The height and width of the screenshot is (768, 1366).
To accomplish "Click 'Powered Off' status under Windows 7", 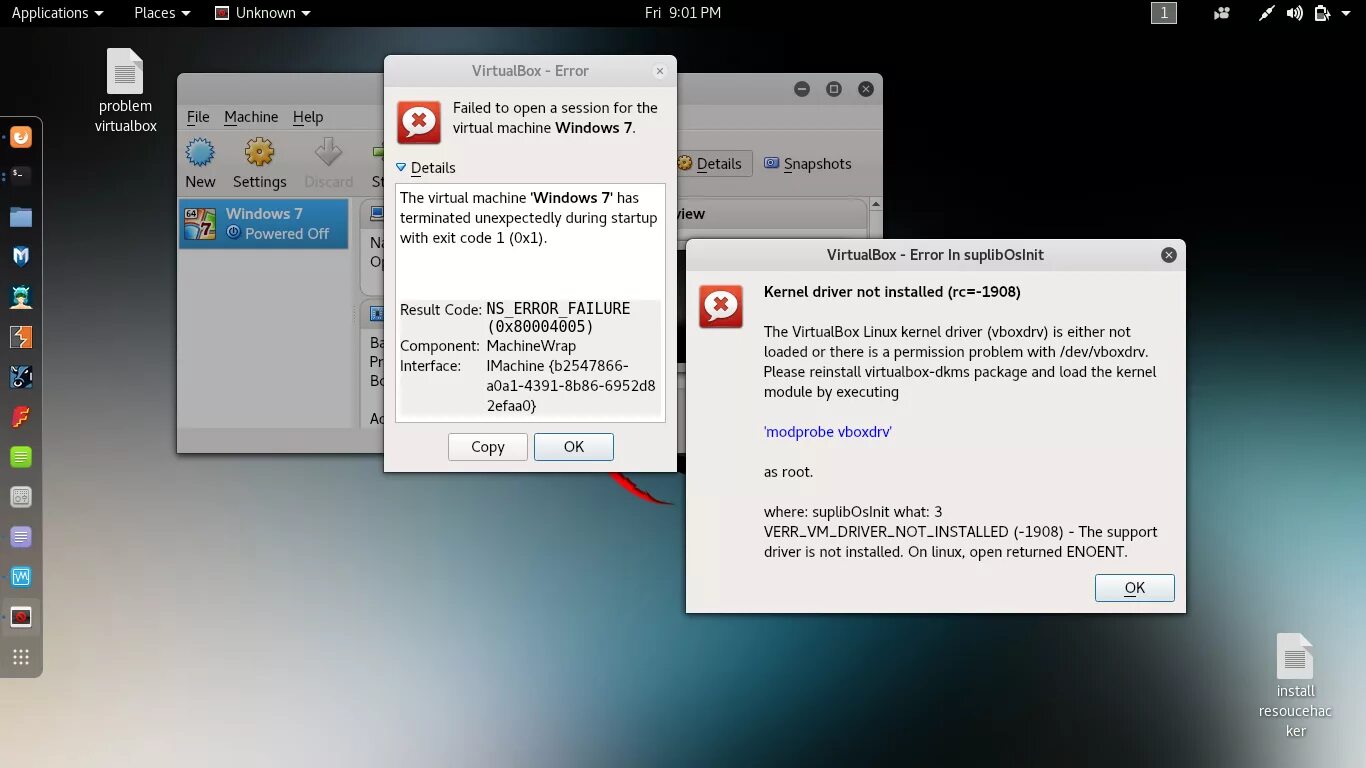I will (x=287, y=233).
